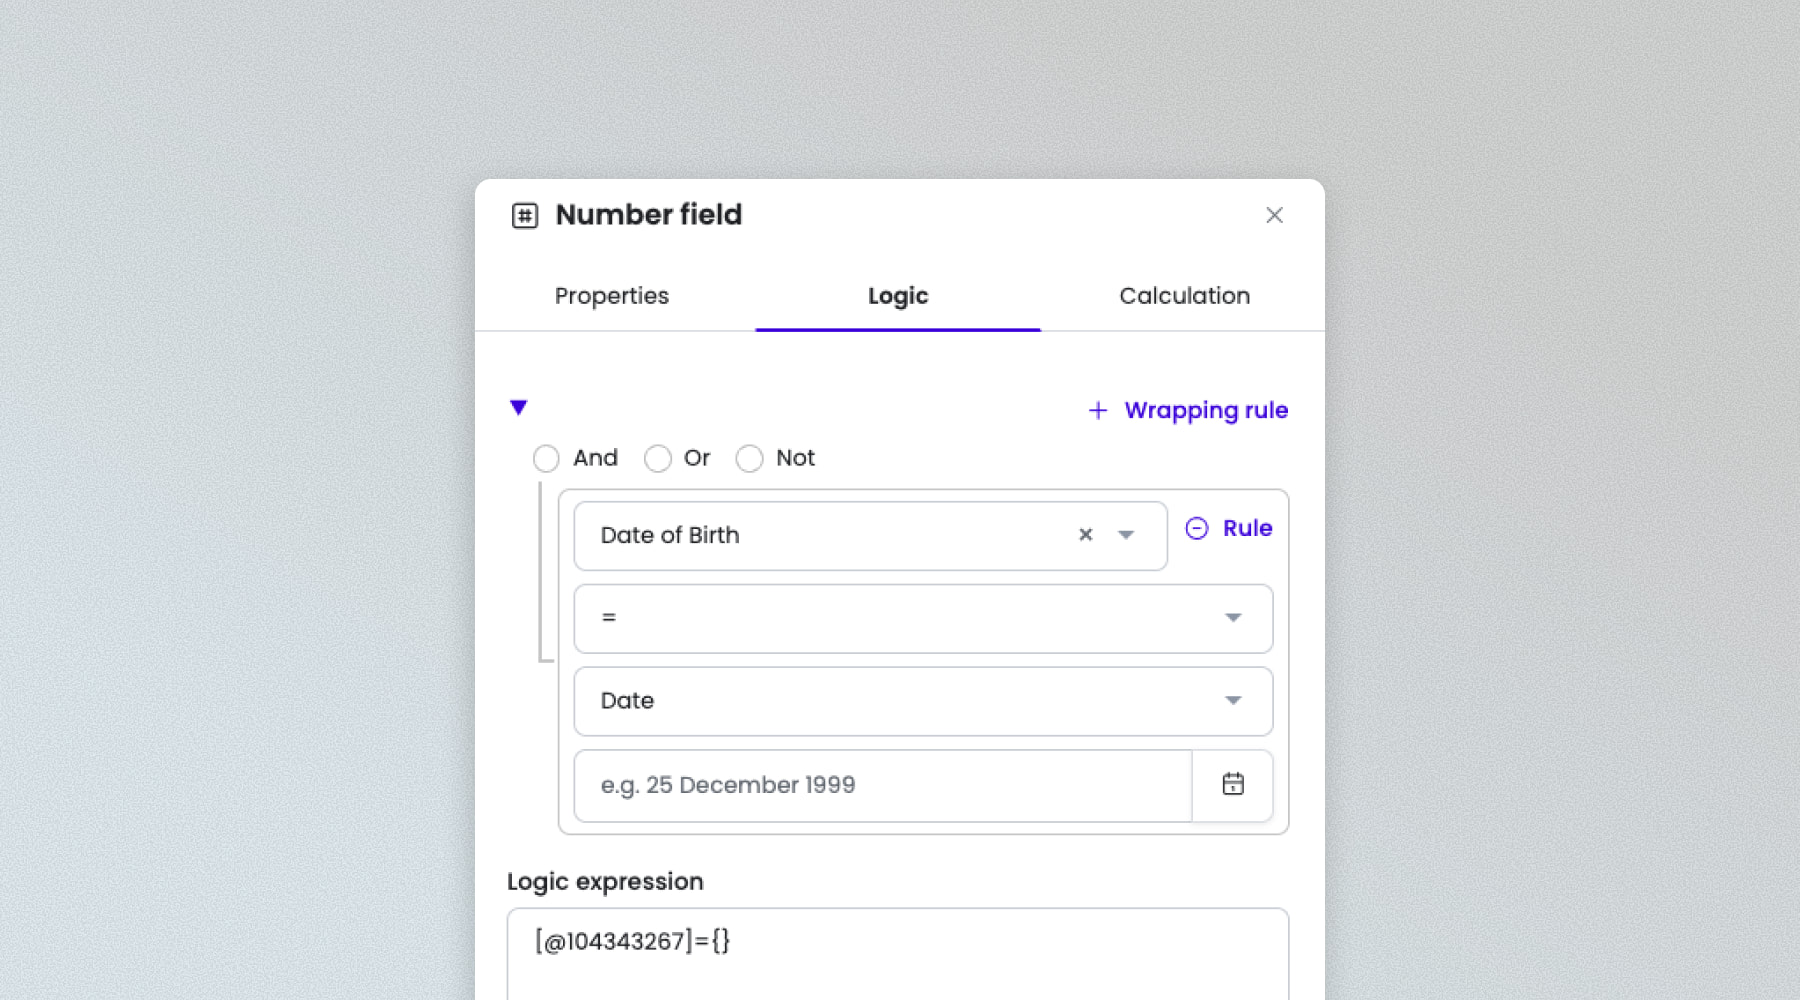
Task: Open the equals operator dropdown
Action: pyautogui.click(x=1232, y=618)
